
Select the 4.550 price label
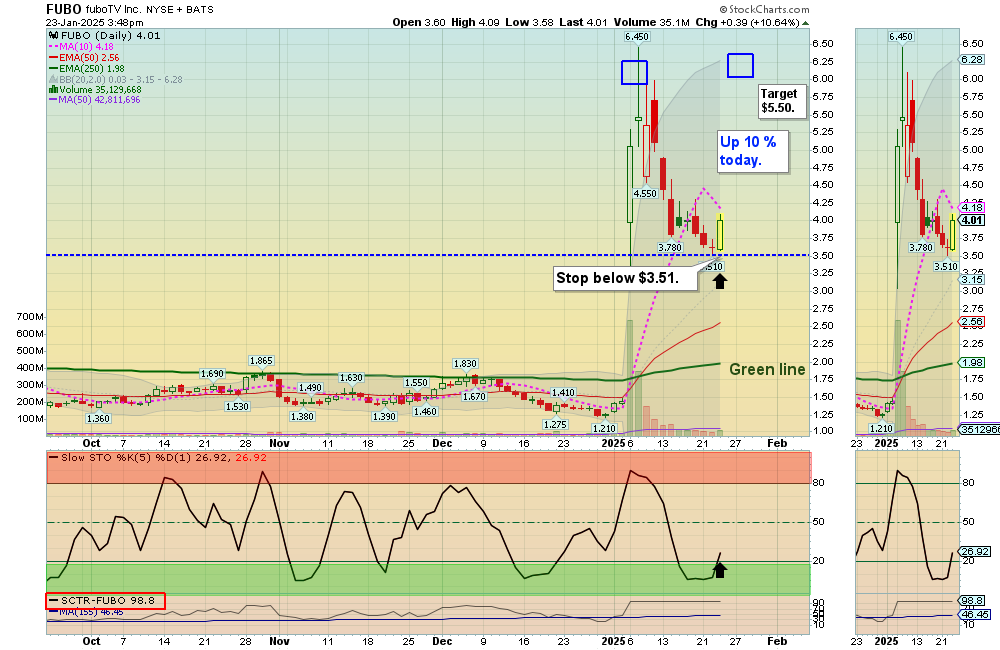click(645, 193)
